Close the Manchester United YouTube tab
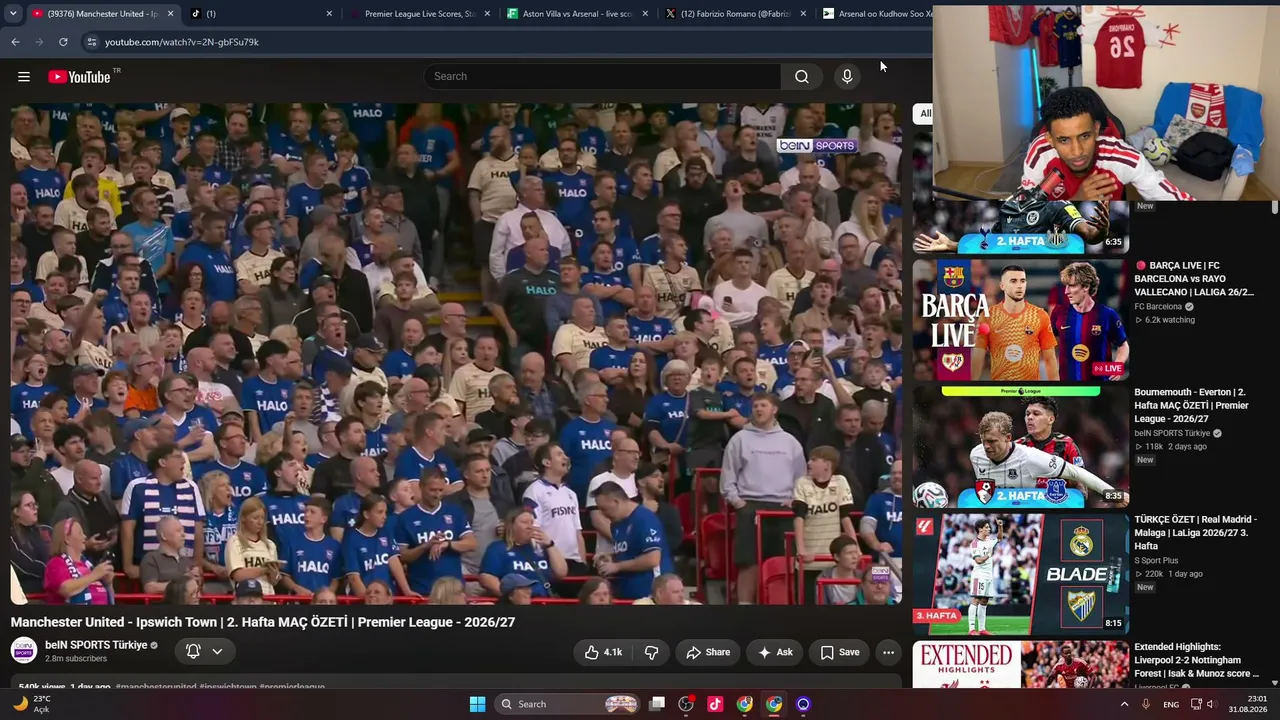 point(170,14)
